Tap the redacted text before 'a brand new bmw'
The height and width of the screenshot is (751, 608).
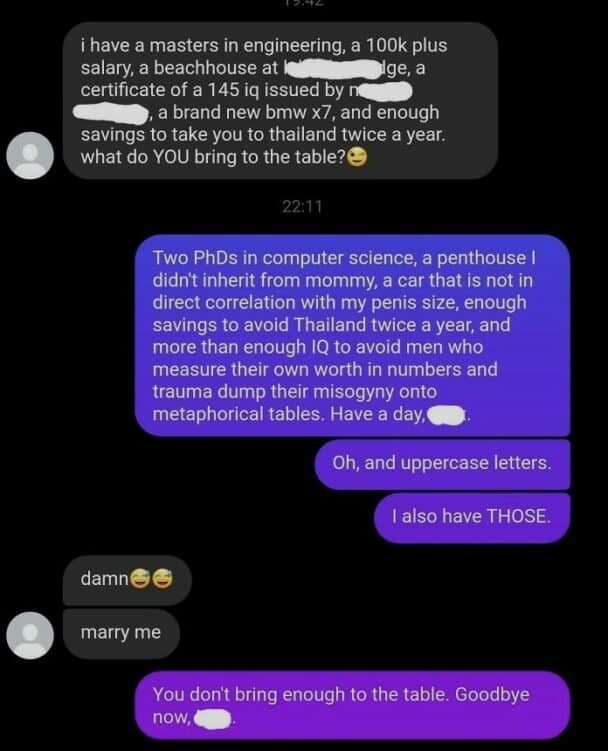[111, 114]
